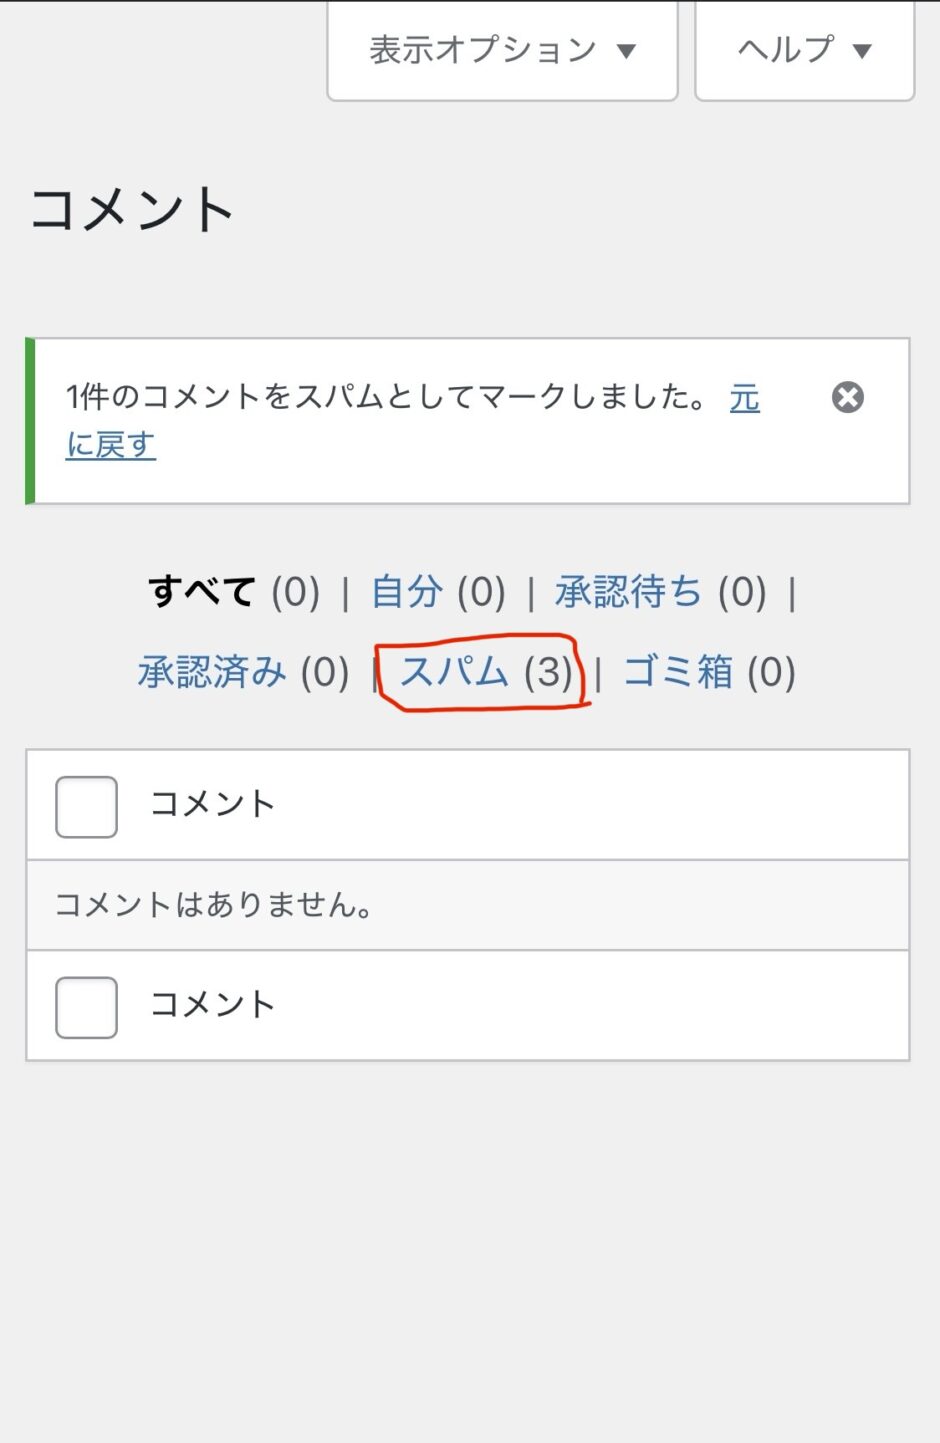Image resolution: width=940 pixels, height=1443 pixels.
Task: Tick the select-all checkbox in table footer
Action: [87, 1007]
